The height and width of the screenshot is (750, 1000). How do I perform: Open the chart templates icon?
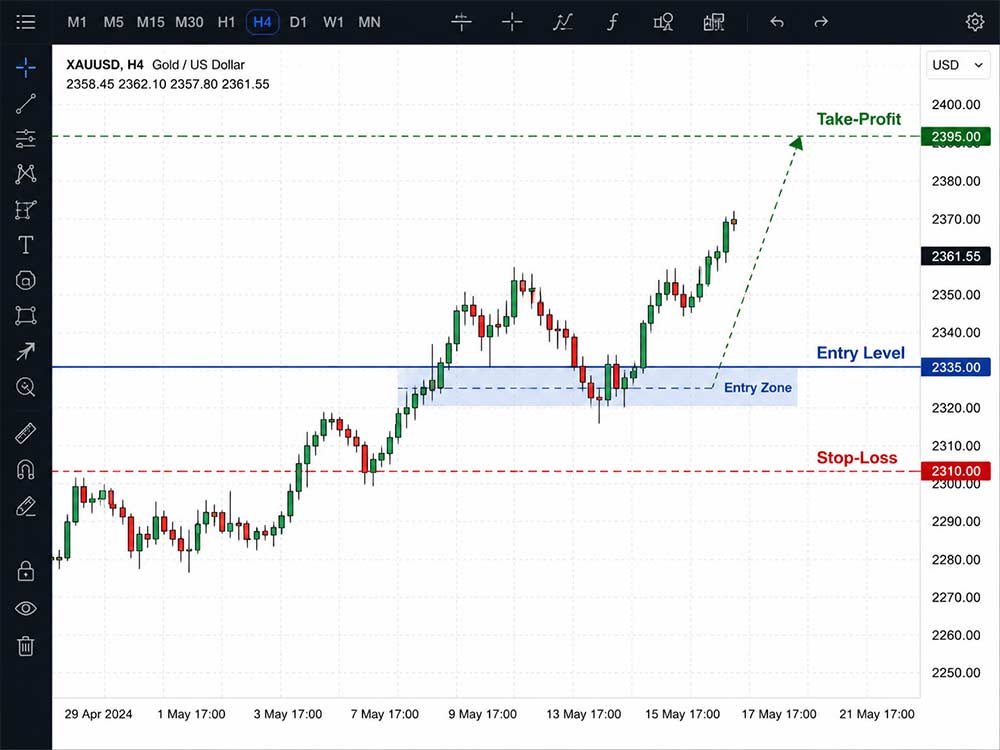714,22
